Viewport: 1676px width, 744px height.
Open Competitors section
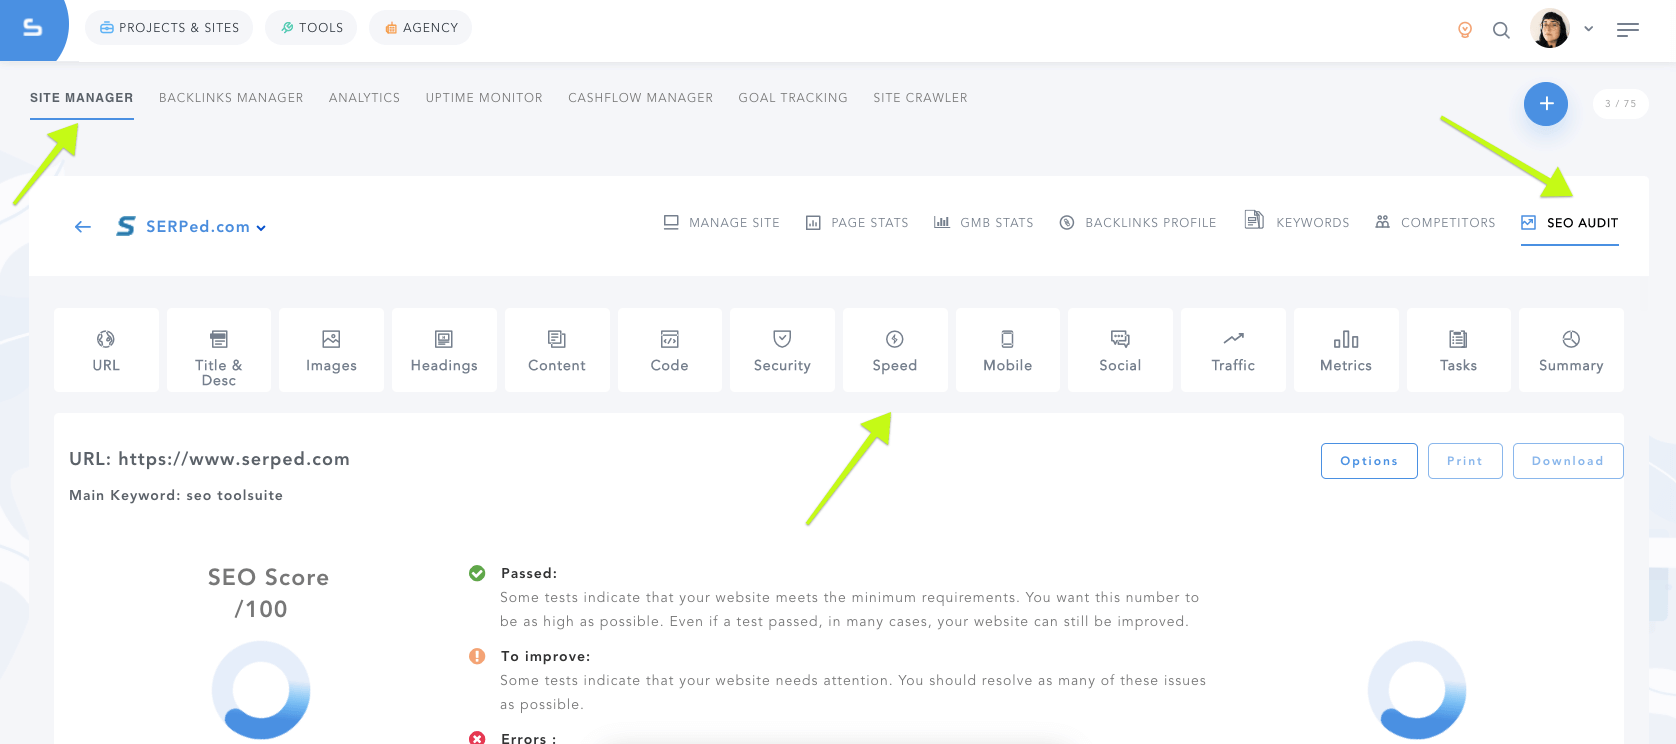[x=1436, y=223]
